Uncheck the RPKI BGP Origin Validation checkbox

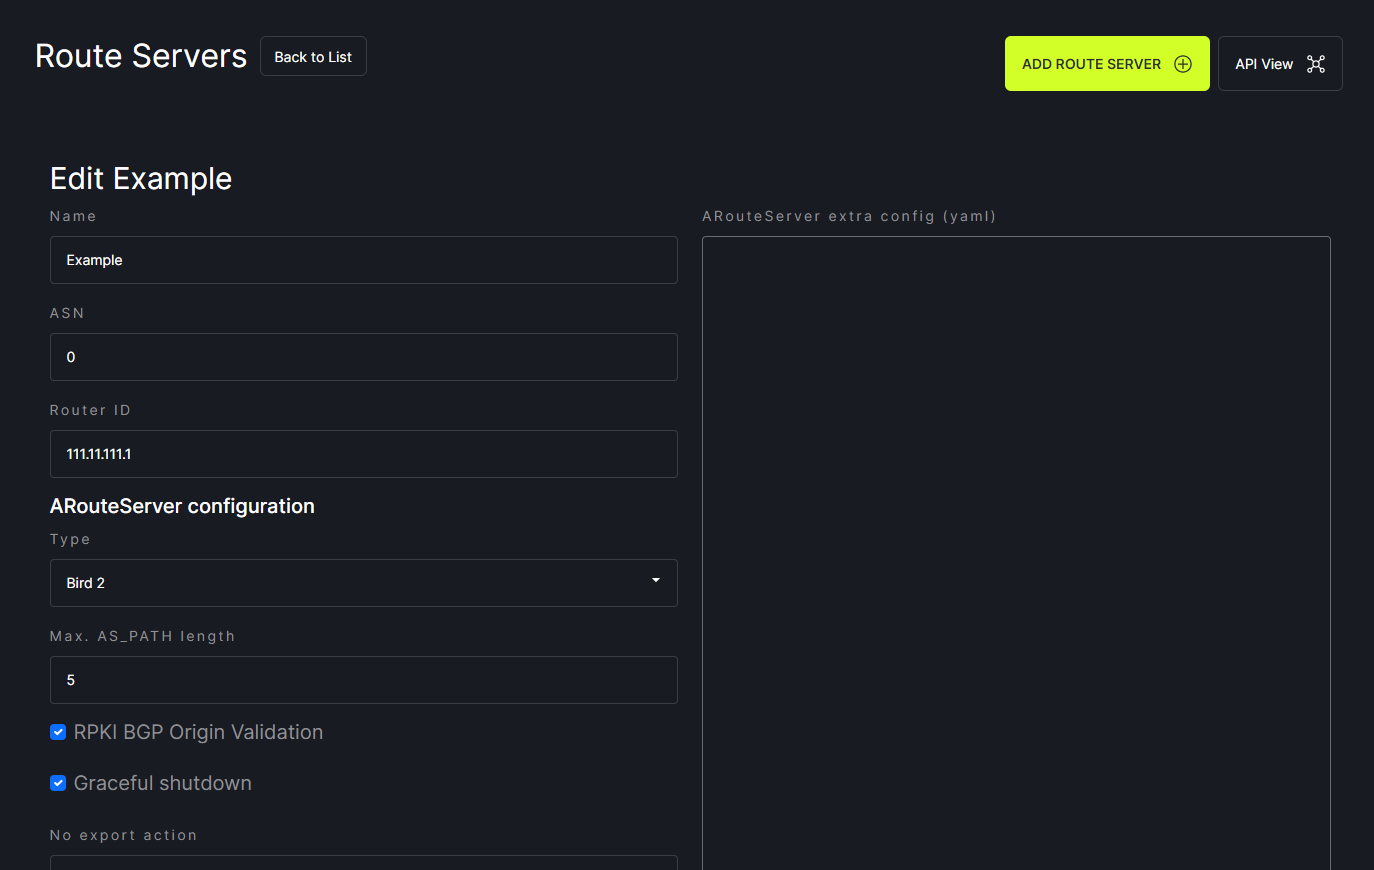(x=58, y=732)
